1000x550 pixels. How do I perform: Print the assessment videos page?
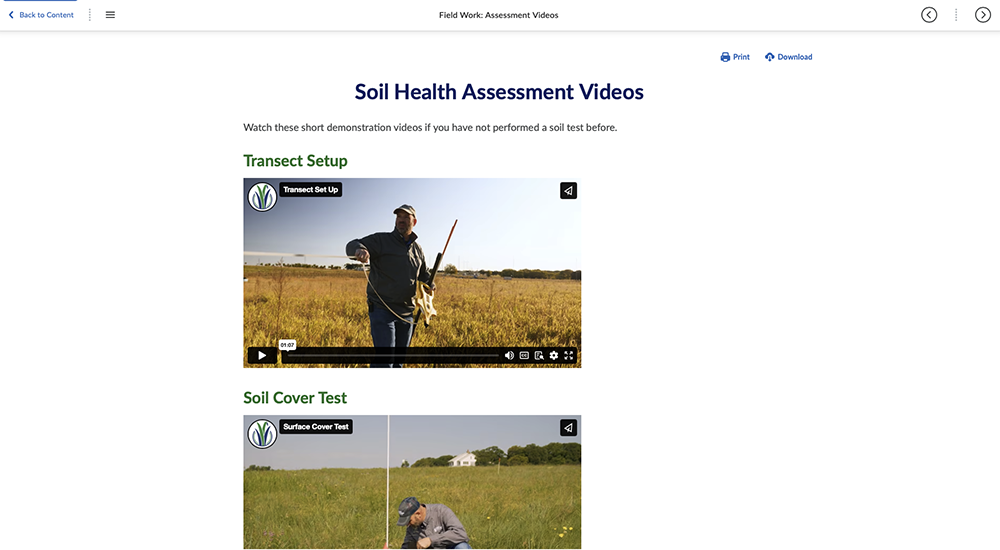pyautogui.click(x=735, y=57)
